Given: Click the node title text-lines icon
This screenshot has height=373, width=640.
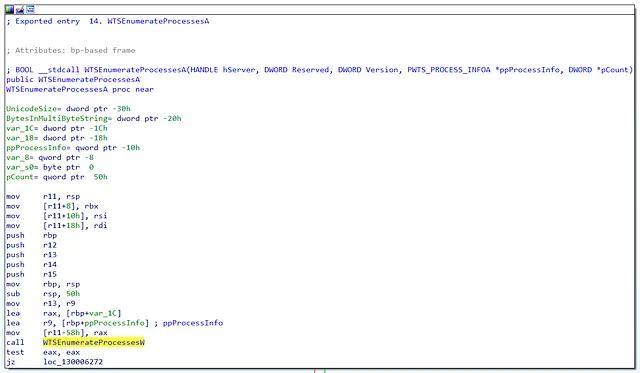Looking at the screenshot, I should point(30,9).
